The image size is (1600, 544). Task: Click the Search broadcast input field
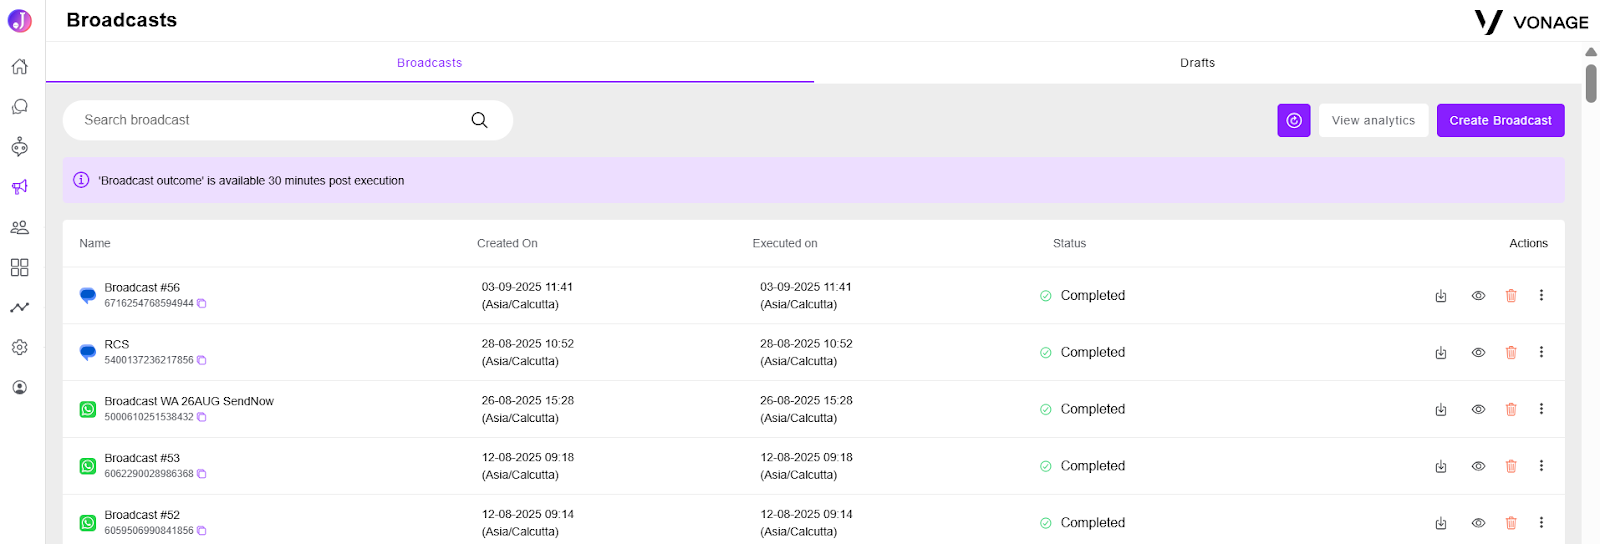click(x=288, y=120)
